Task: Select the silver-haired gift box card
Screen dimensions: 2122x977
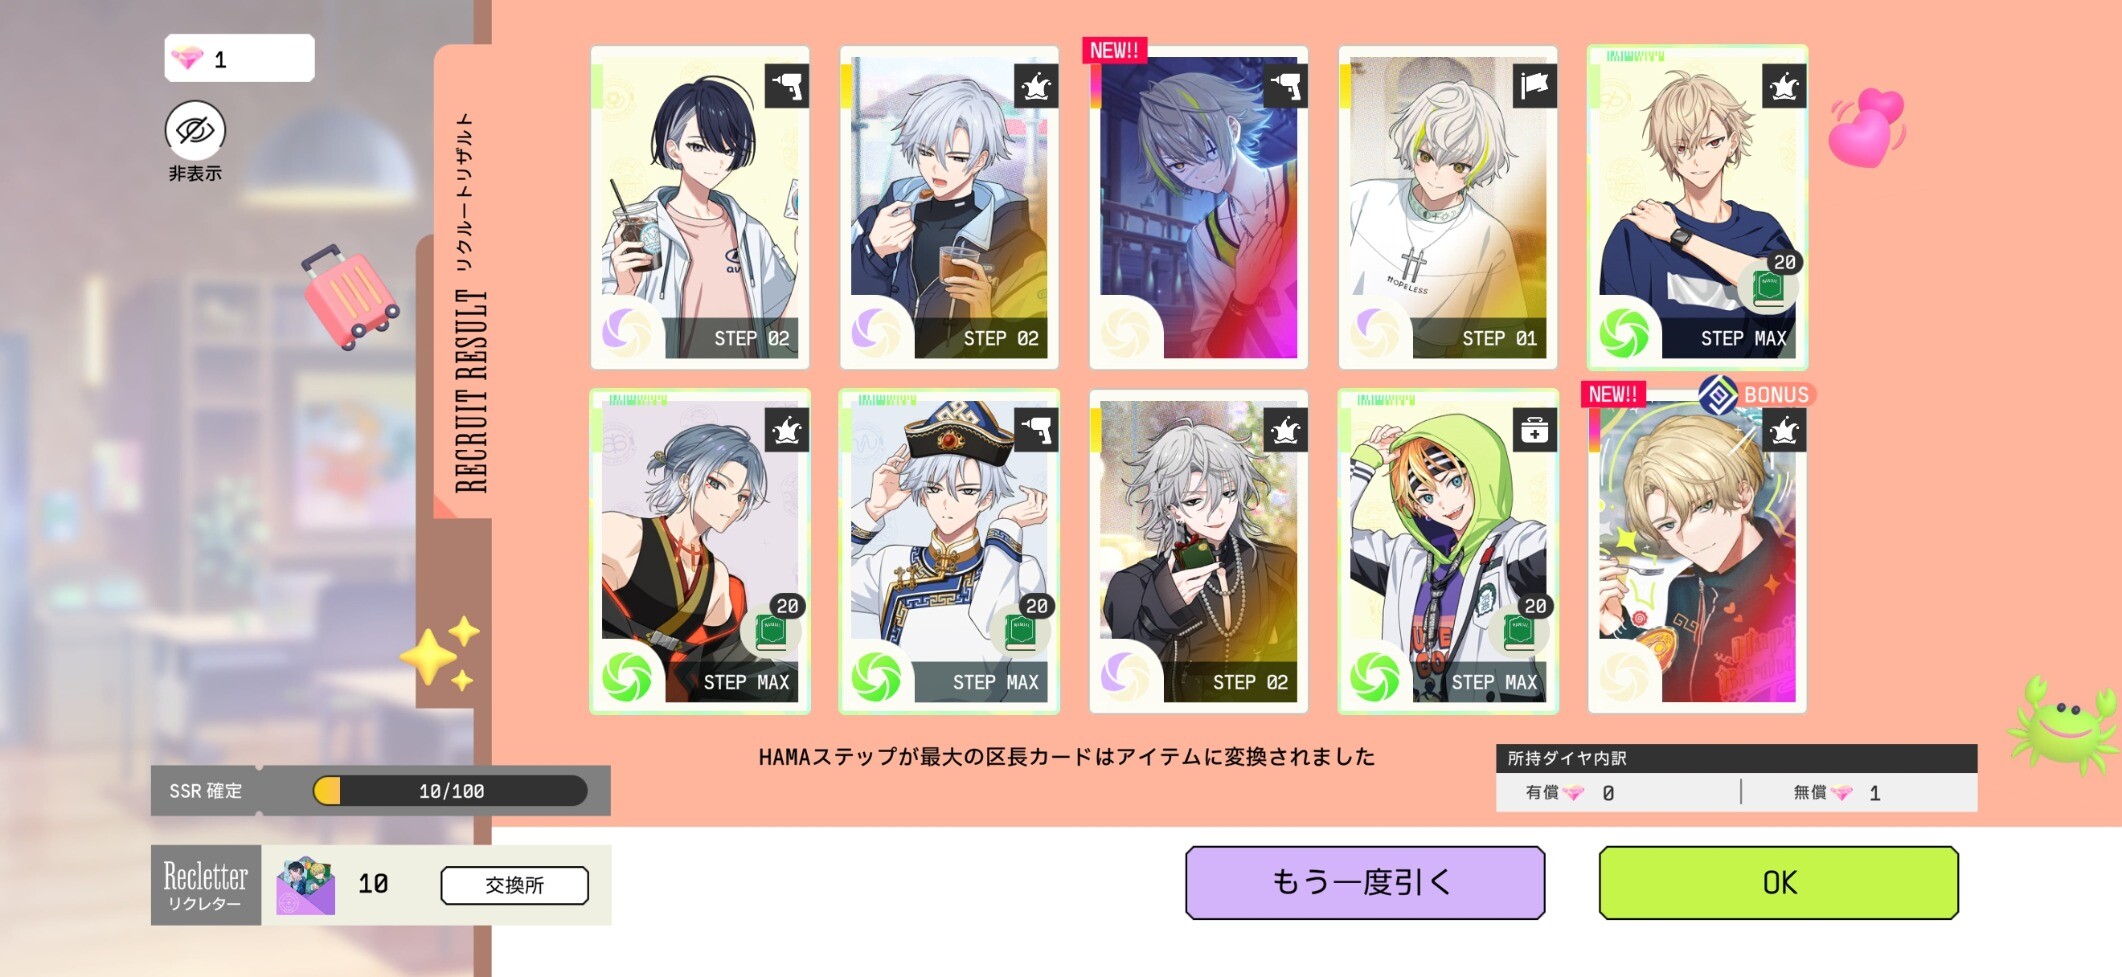Action: 1198,551
